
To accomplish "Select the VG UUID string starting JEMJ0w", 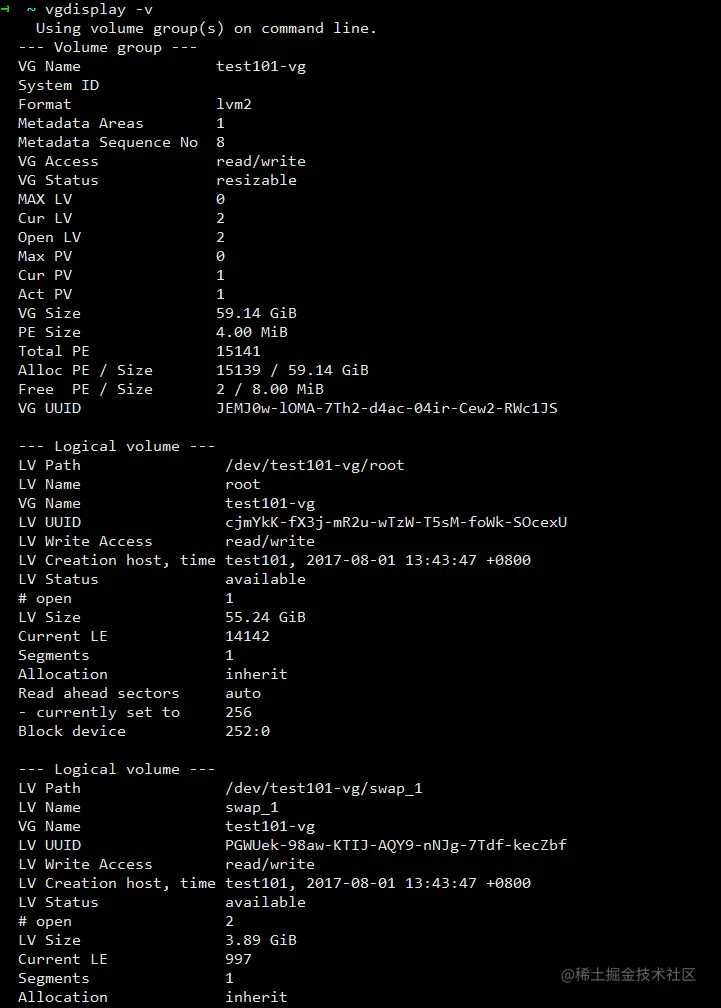I will point(386,408).
